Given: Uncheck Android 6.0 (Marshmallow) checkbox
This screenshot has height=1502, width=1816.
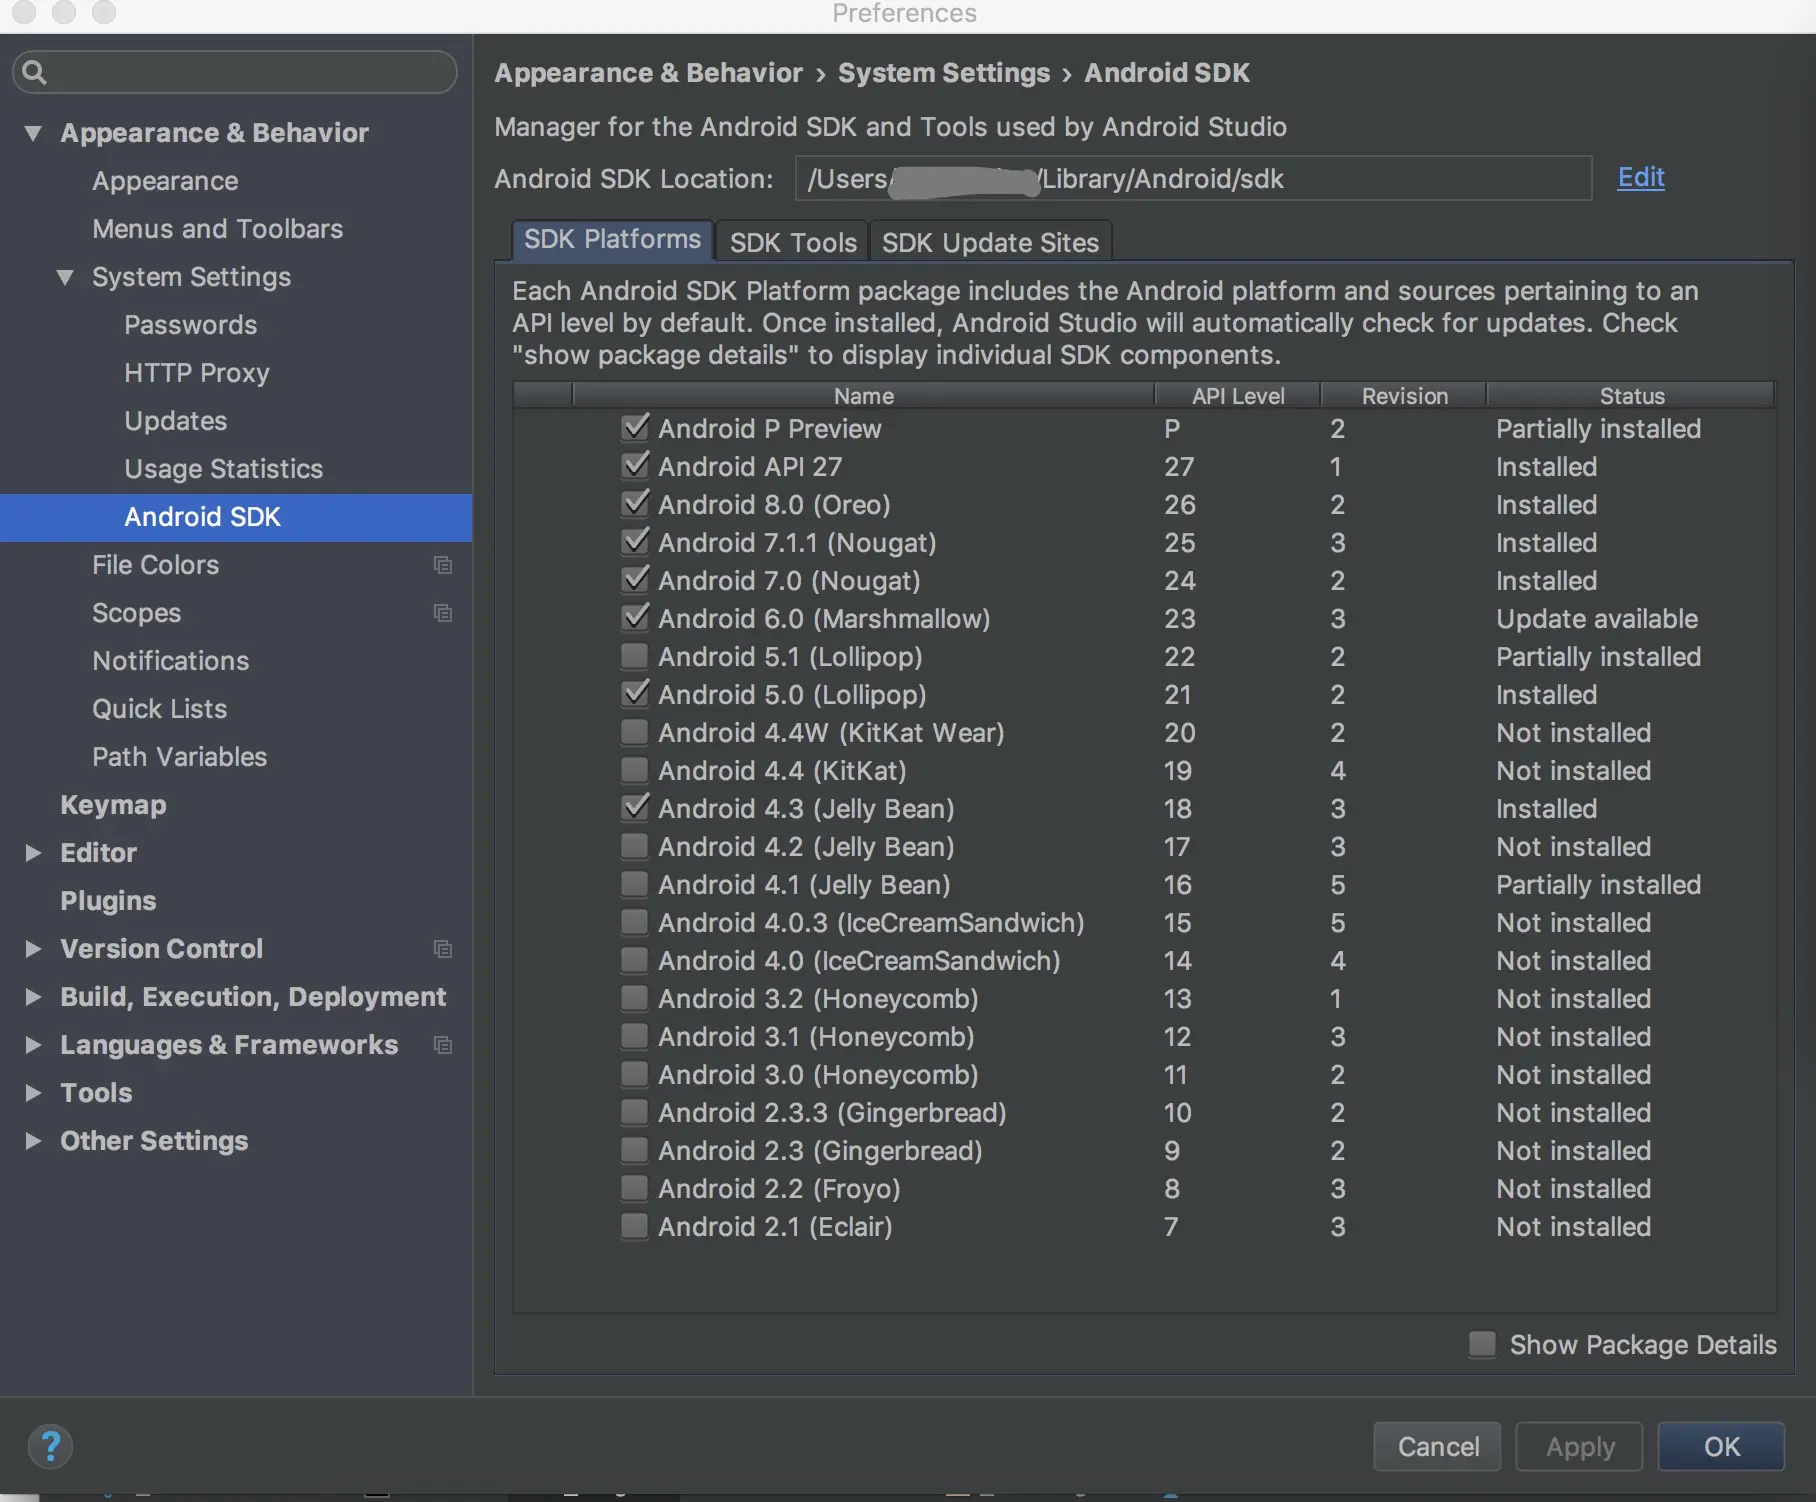Looking at the screenshot, I should coord(635,618).
